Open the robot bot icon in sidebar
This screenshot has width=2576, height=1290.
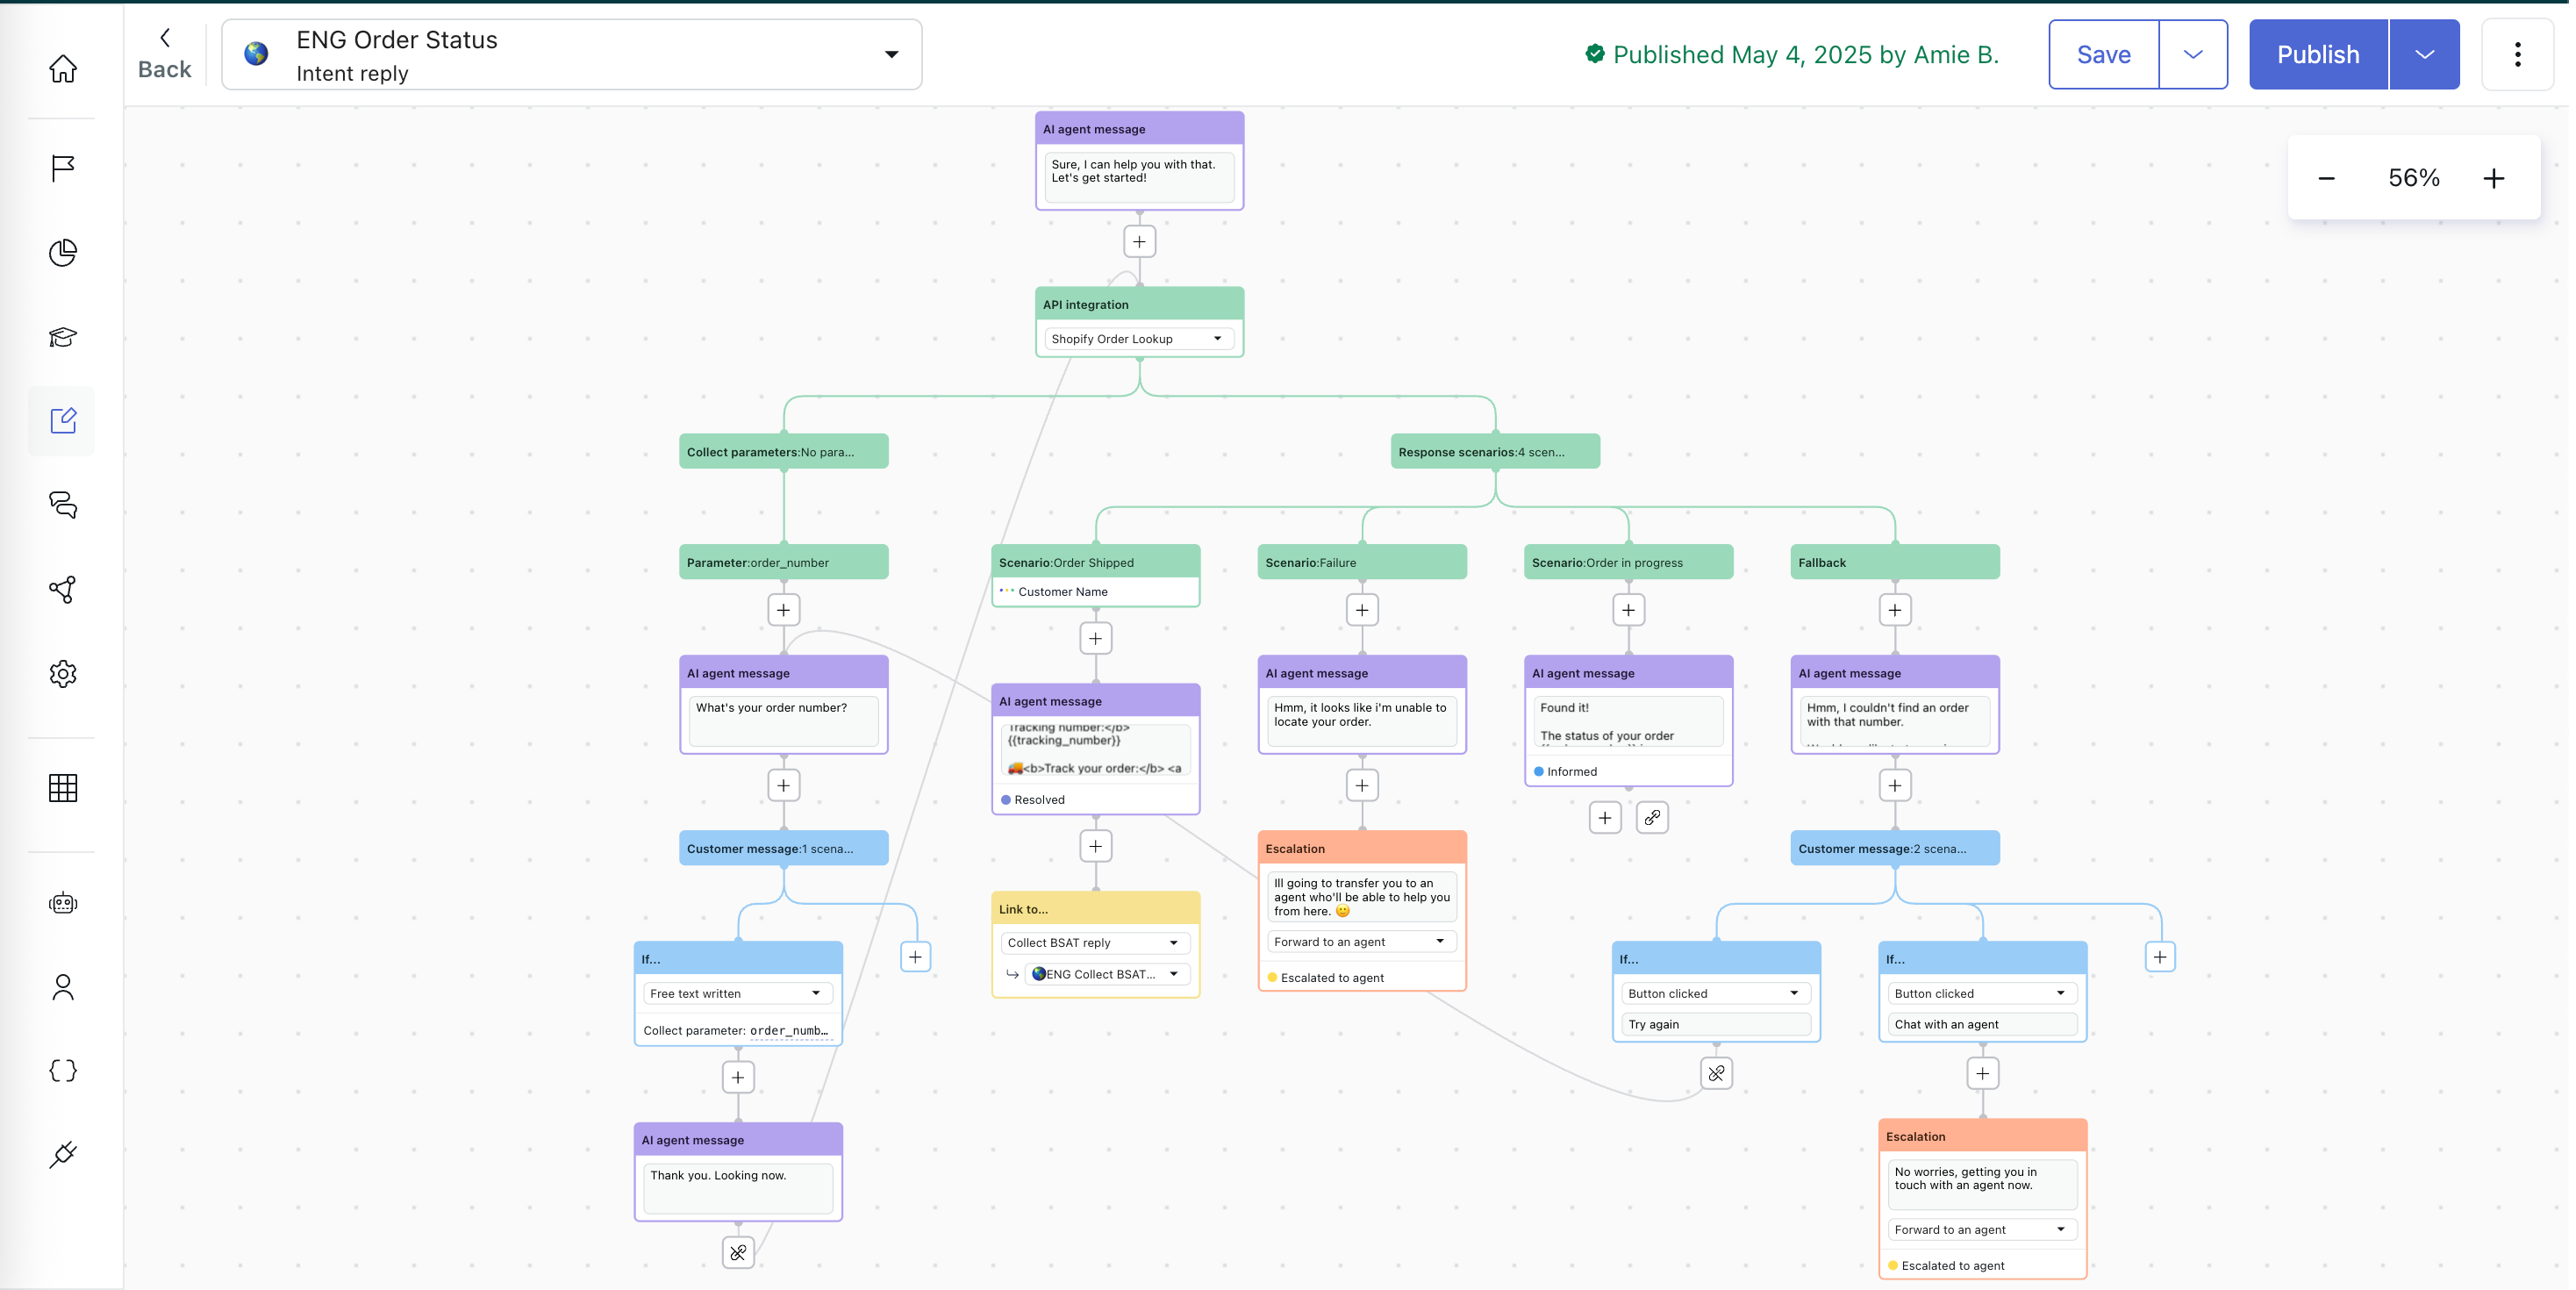[63, 903]
